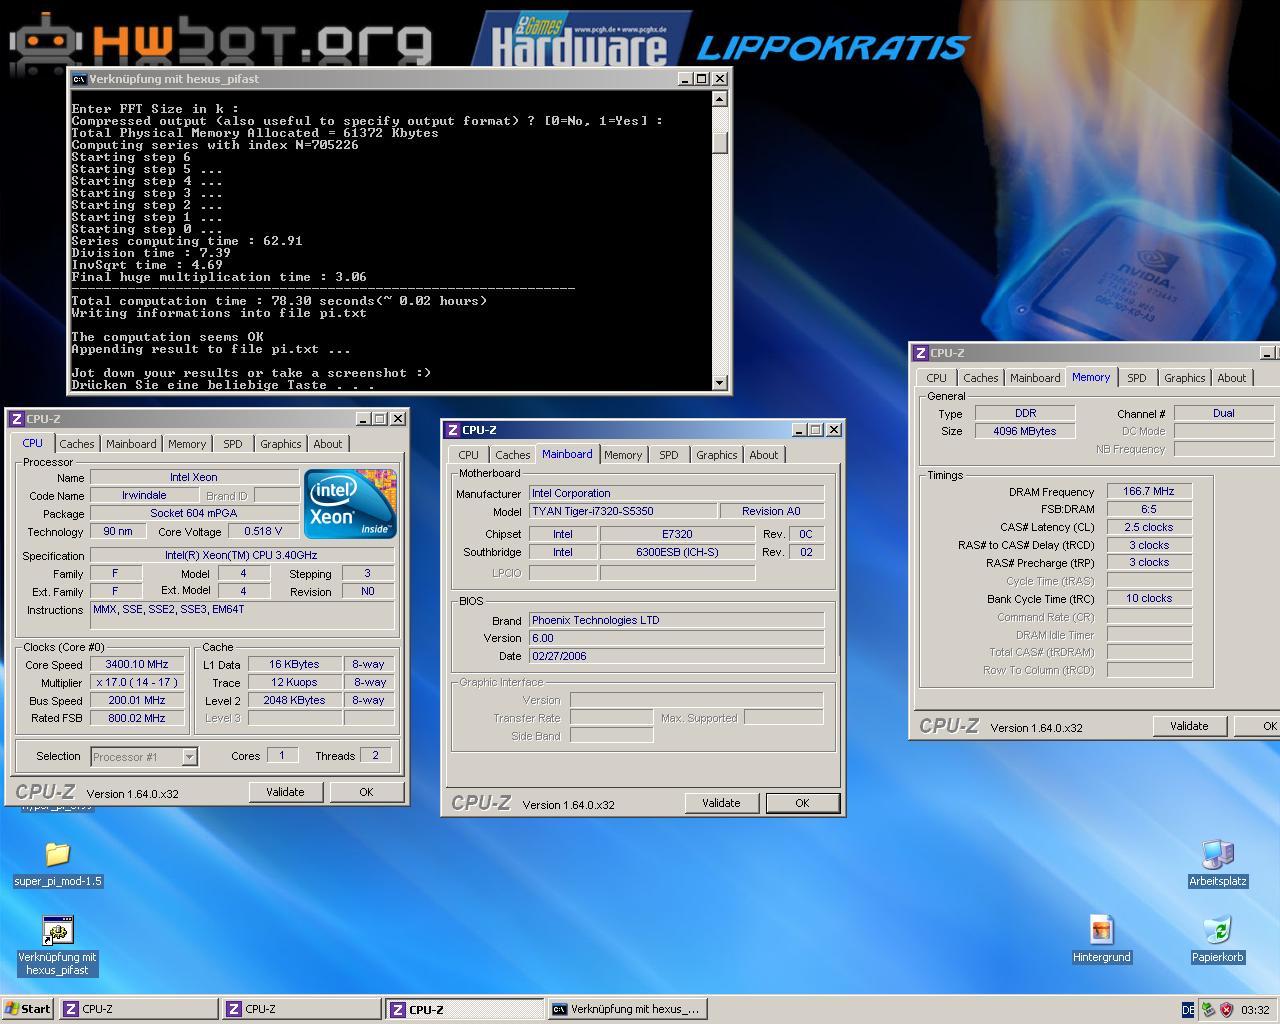This screenshot has width=1280, height=1024.
Task: Click the Intel Xeon inside logo
Action: pyautogui.click(x=350, y=504)
